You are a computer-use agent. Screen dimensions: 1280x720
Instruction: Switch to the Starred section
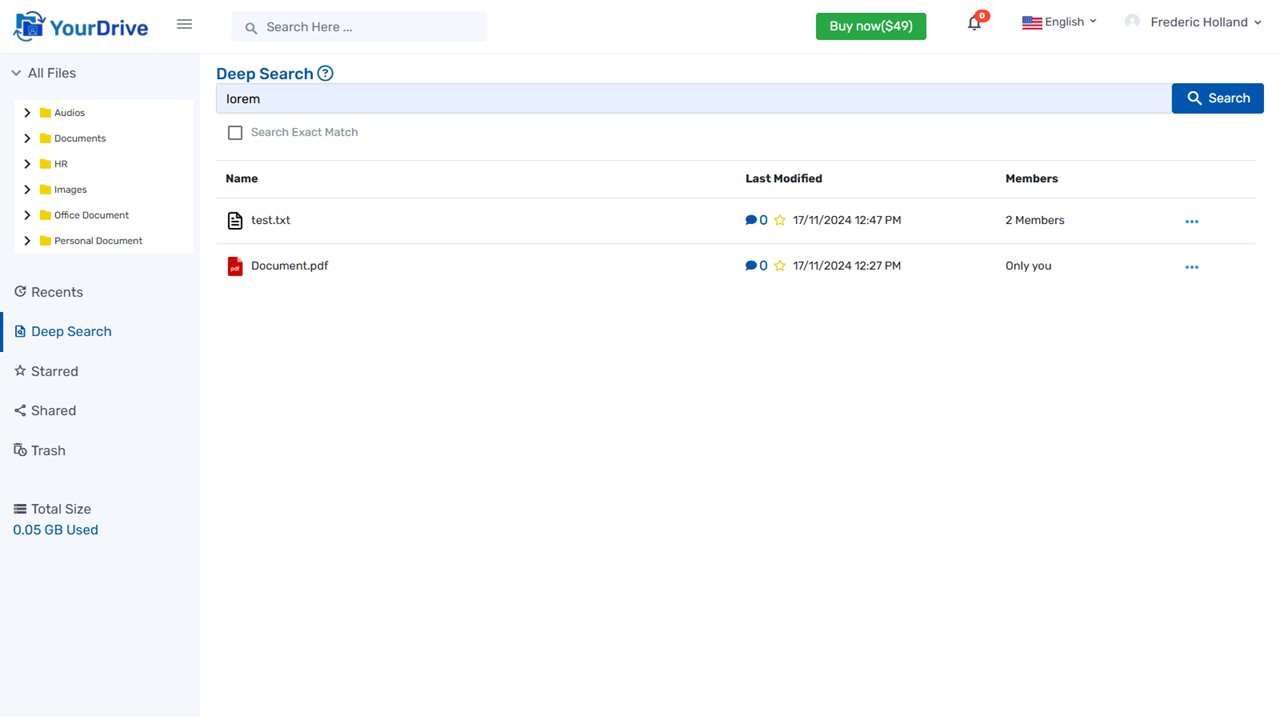click(54, 371)
